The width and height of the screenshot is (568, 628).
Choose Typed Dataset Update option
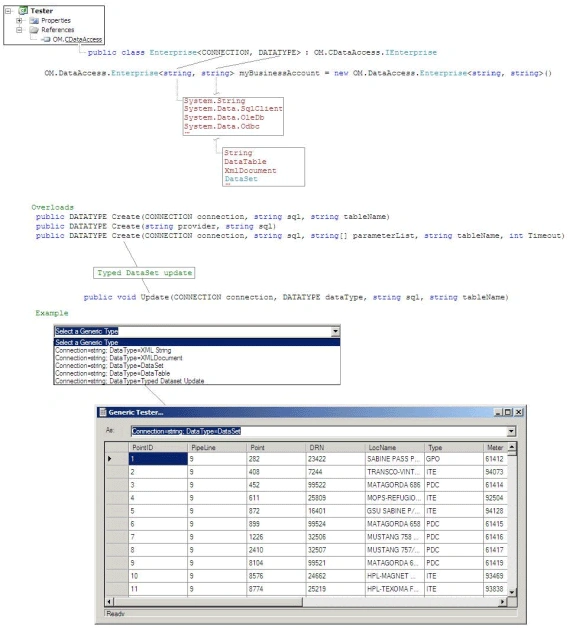197,381
